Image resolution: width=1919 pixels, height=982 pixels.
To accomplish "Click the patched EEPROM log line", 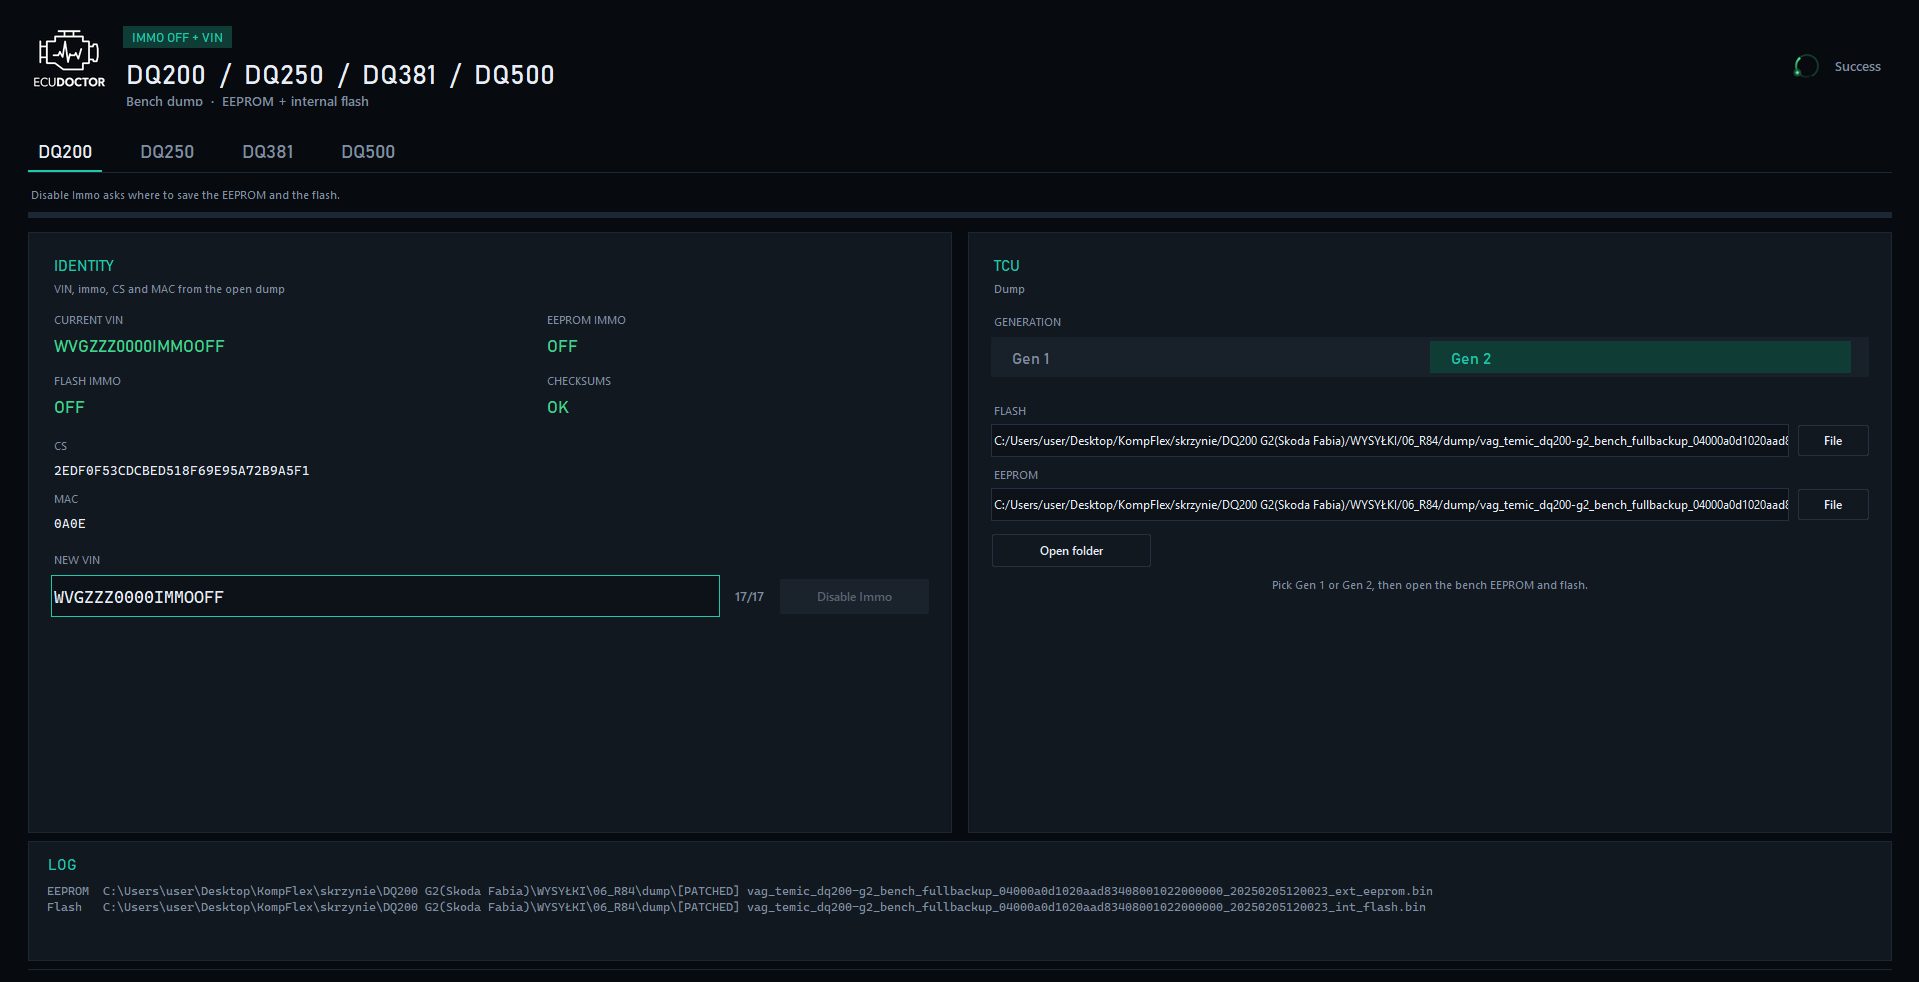I will click(740, 891).
